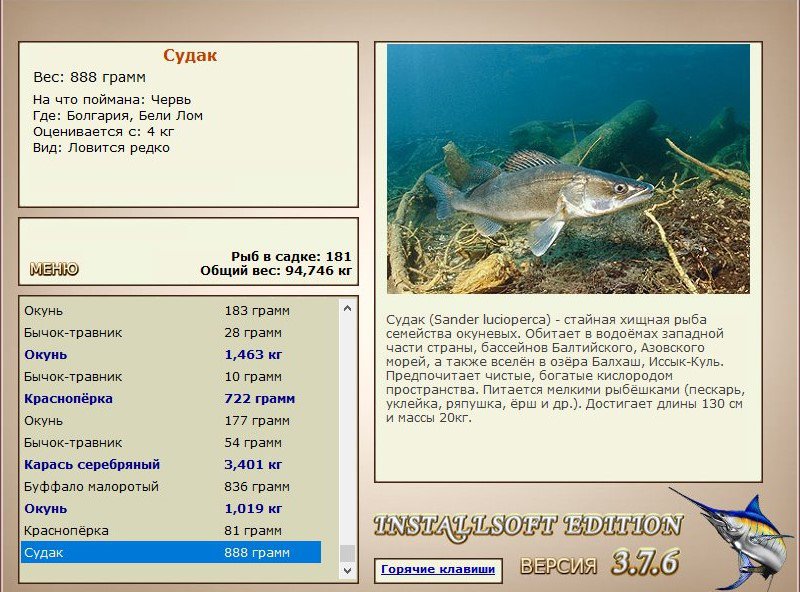Select the Бычок-травник 54 грамм row
Image resolution: width=800 pixels, height=592 pixels.
tap(171, 442)
